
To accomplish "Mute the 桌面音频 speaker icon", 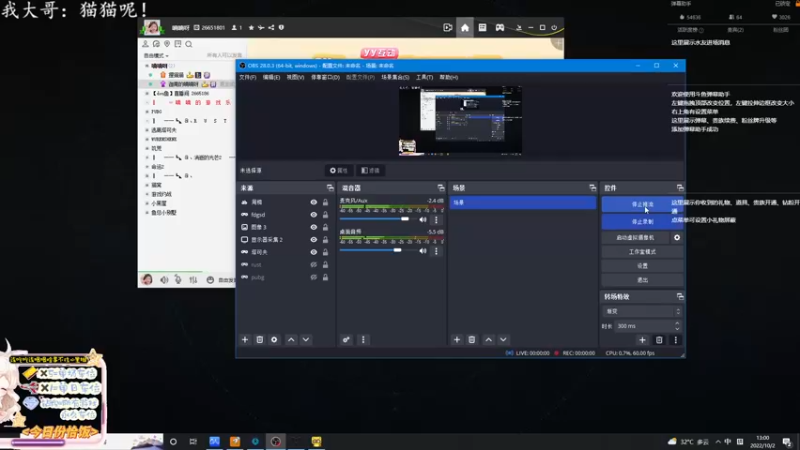I will pyautogui.click(x=423, y=251).
